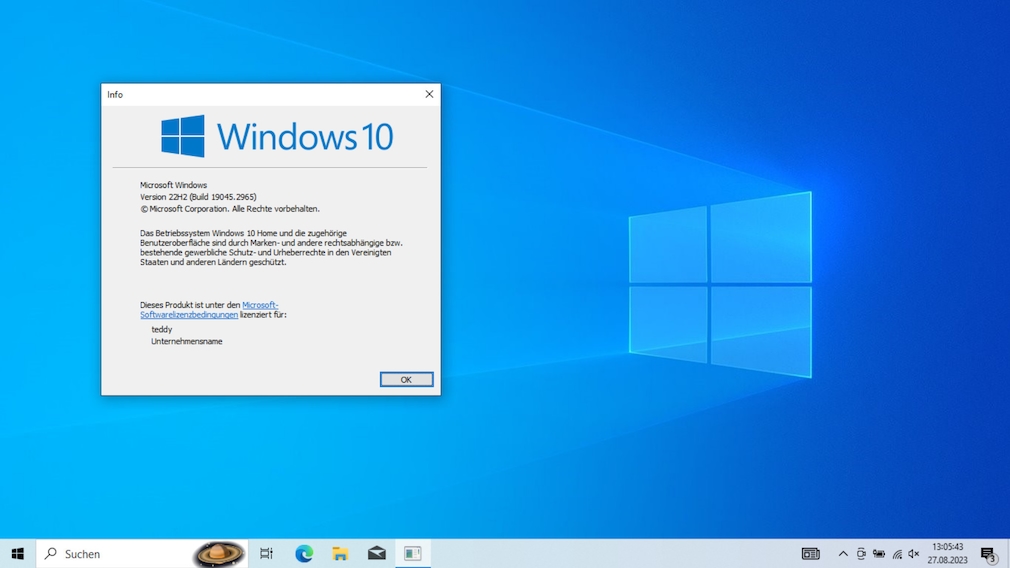Open the news and interests widget
The height and width of the screenshot is (568, 1010).
[811, 554]
